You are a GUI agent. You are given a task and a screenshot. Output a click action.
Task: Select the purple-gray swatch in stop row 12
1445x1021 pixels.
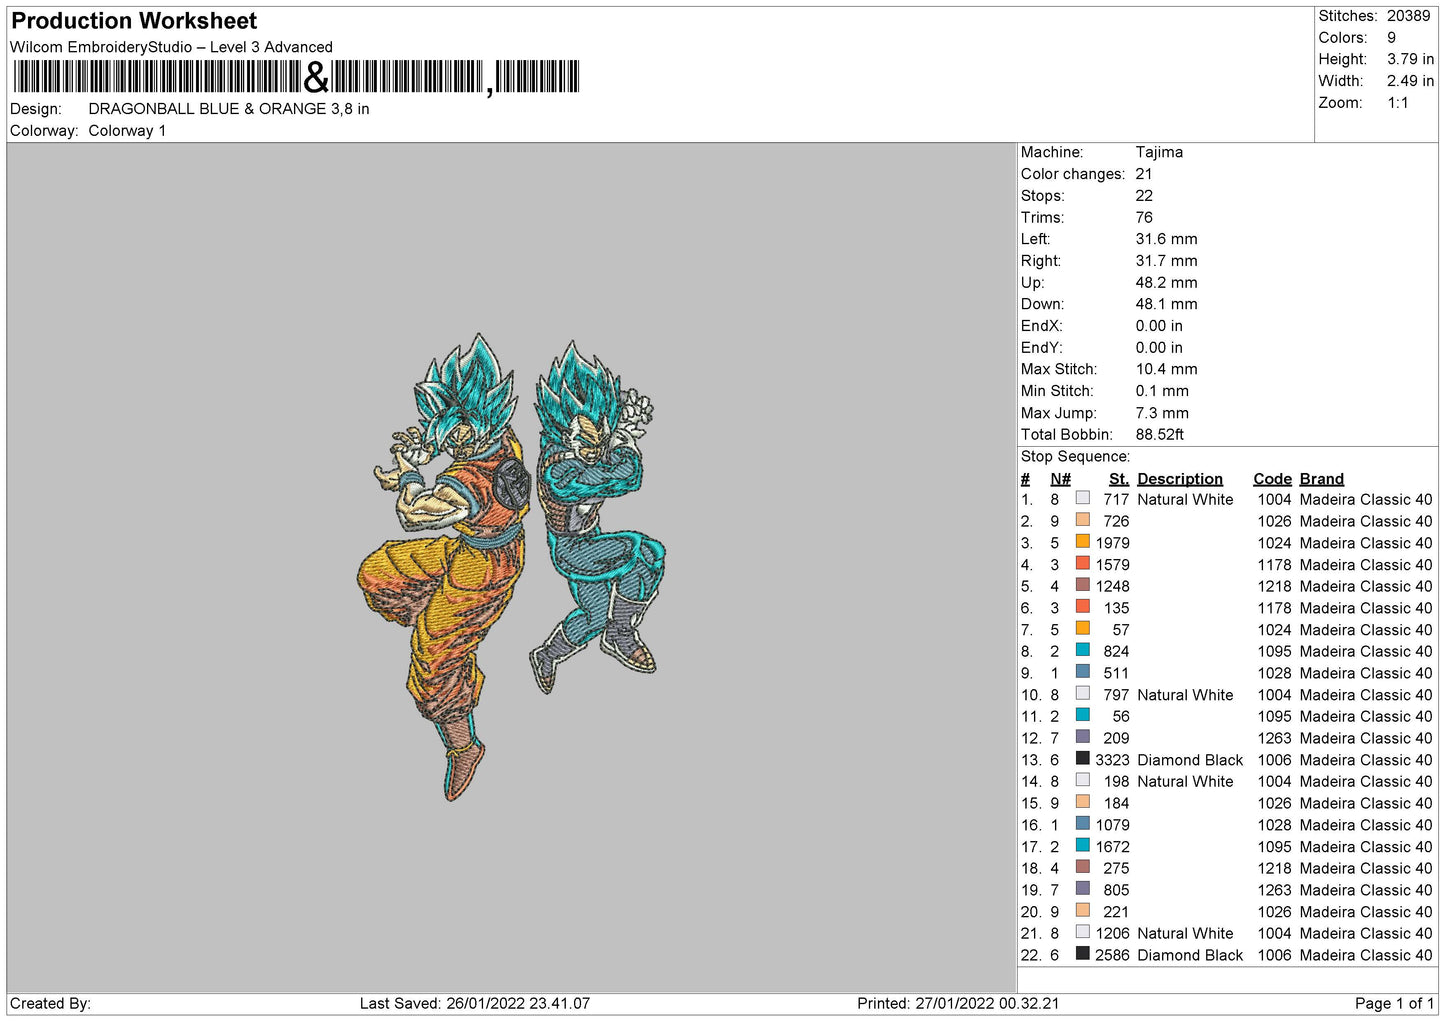1082,737
